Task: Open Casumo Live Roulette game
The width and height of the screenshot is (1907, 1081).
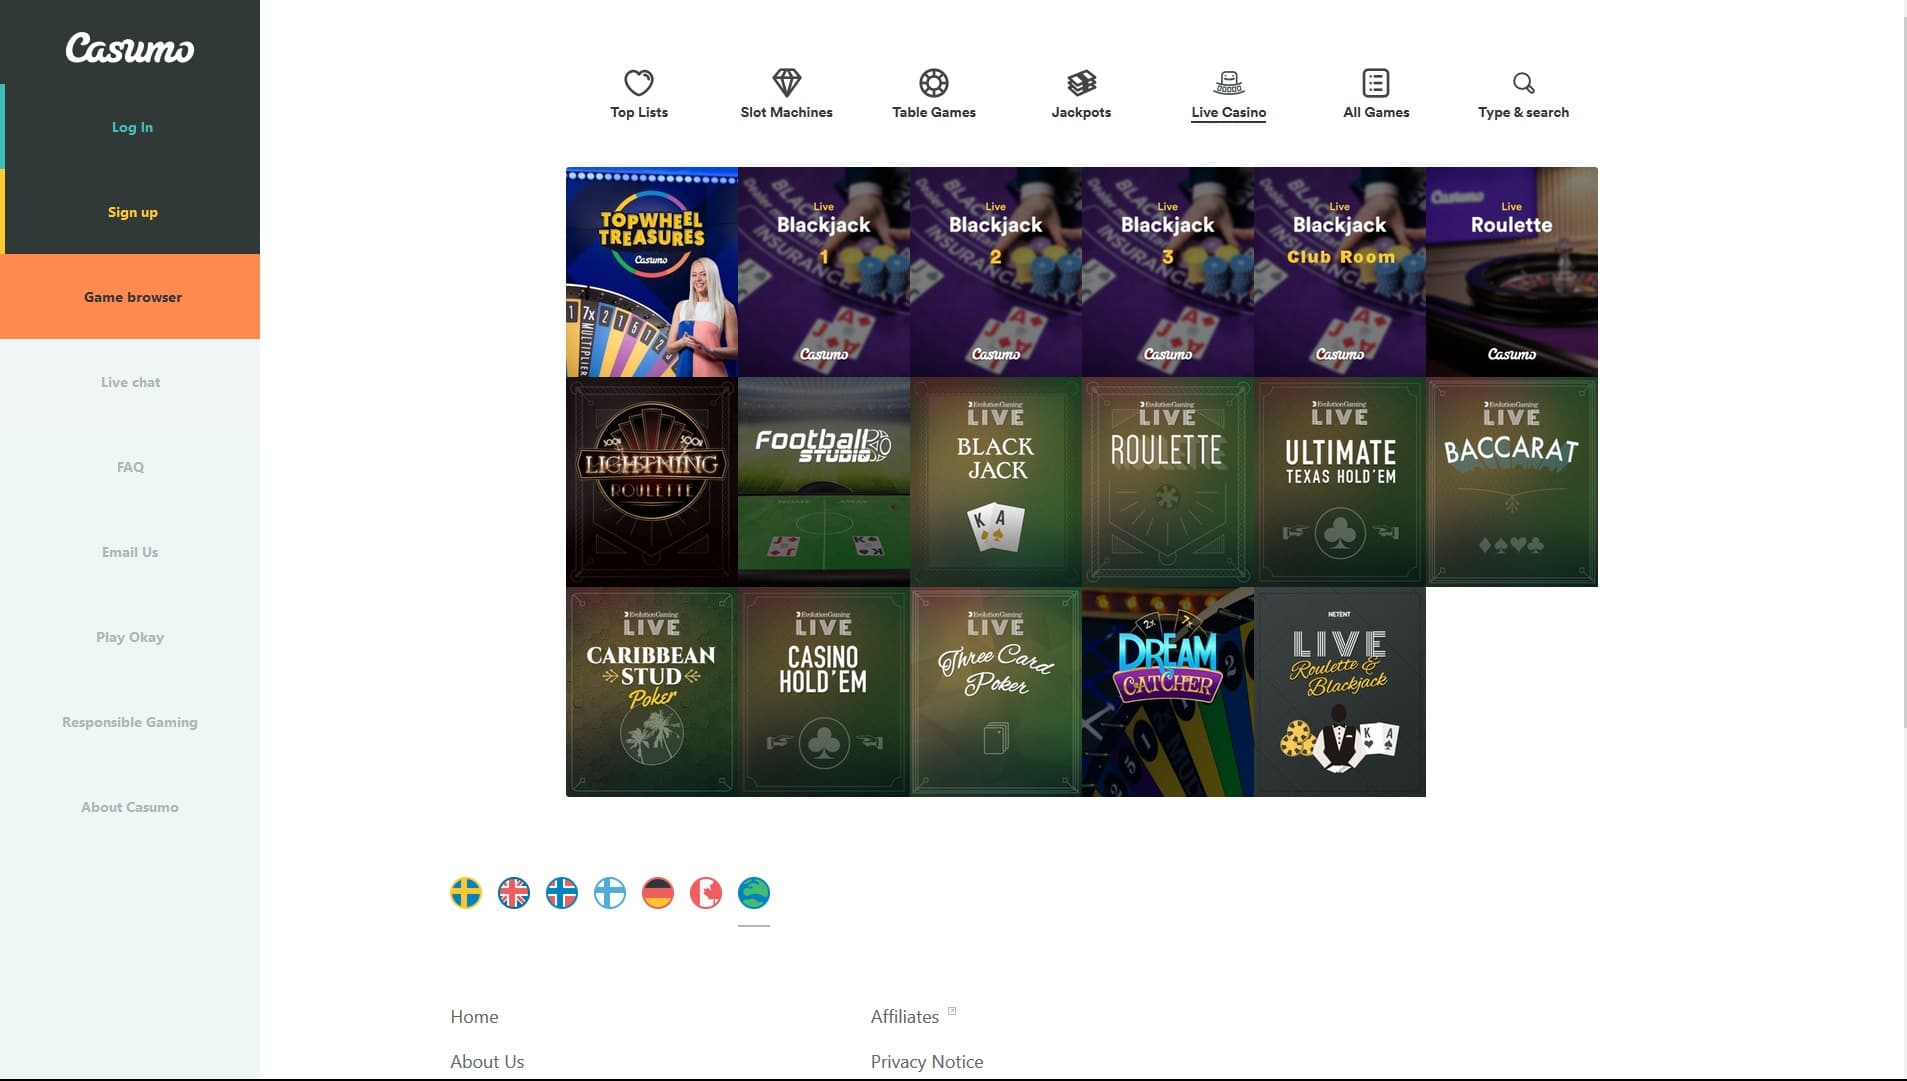Action: tap(1512, 272)
